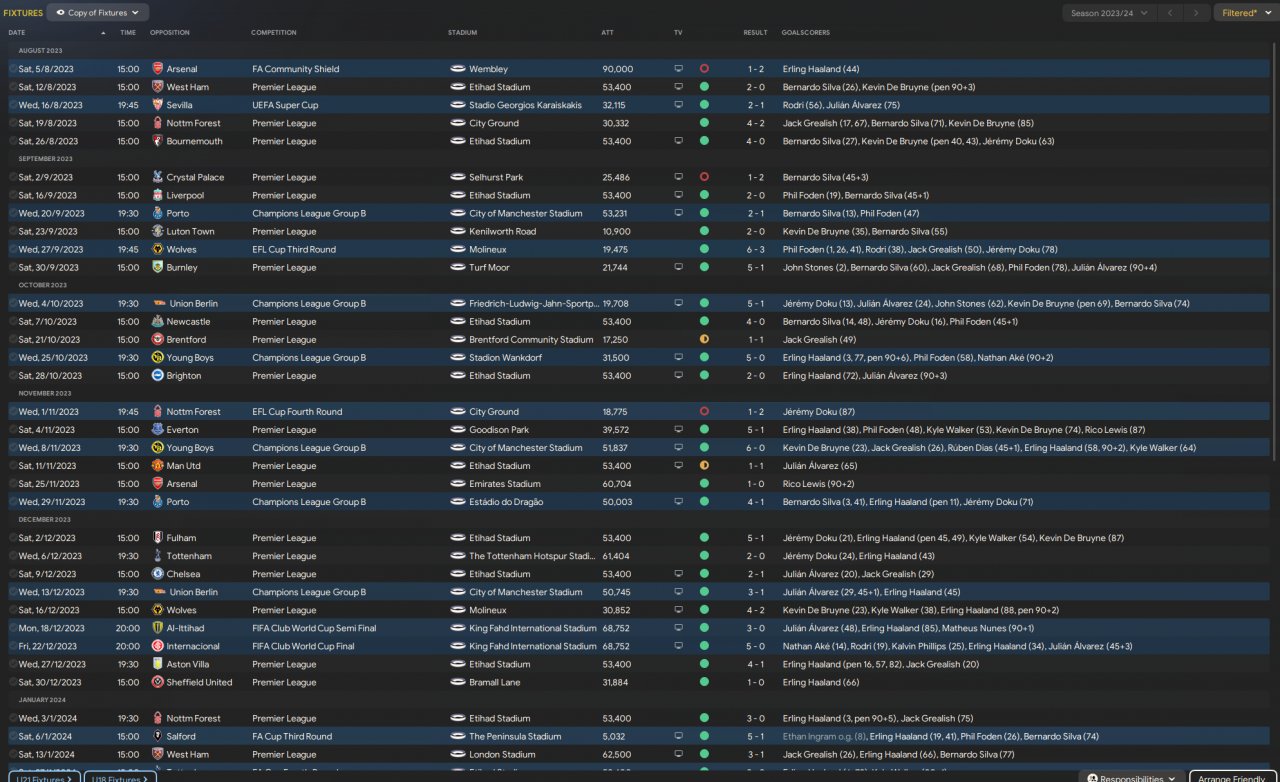Sort by the Competition column header
This screenshot has height=782, width=1280.
pos(274,33)
